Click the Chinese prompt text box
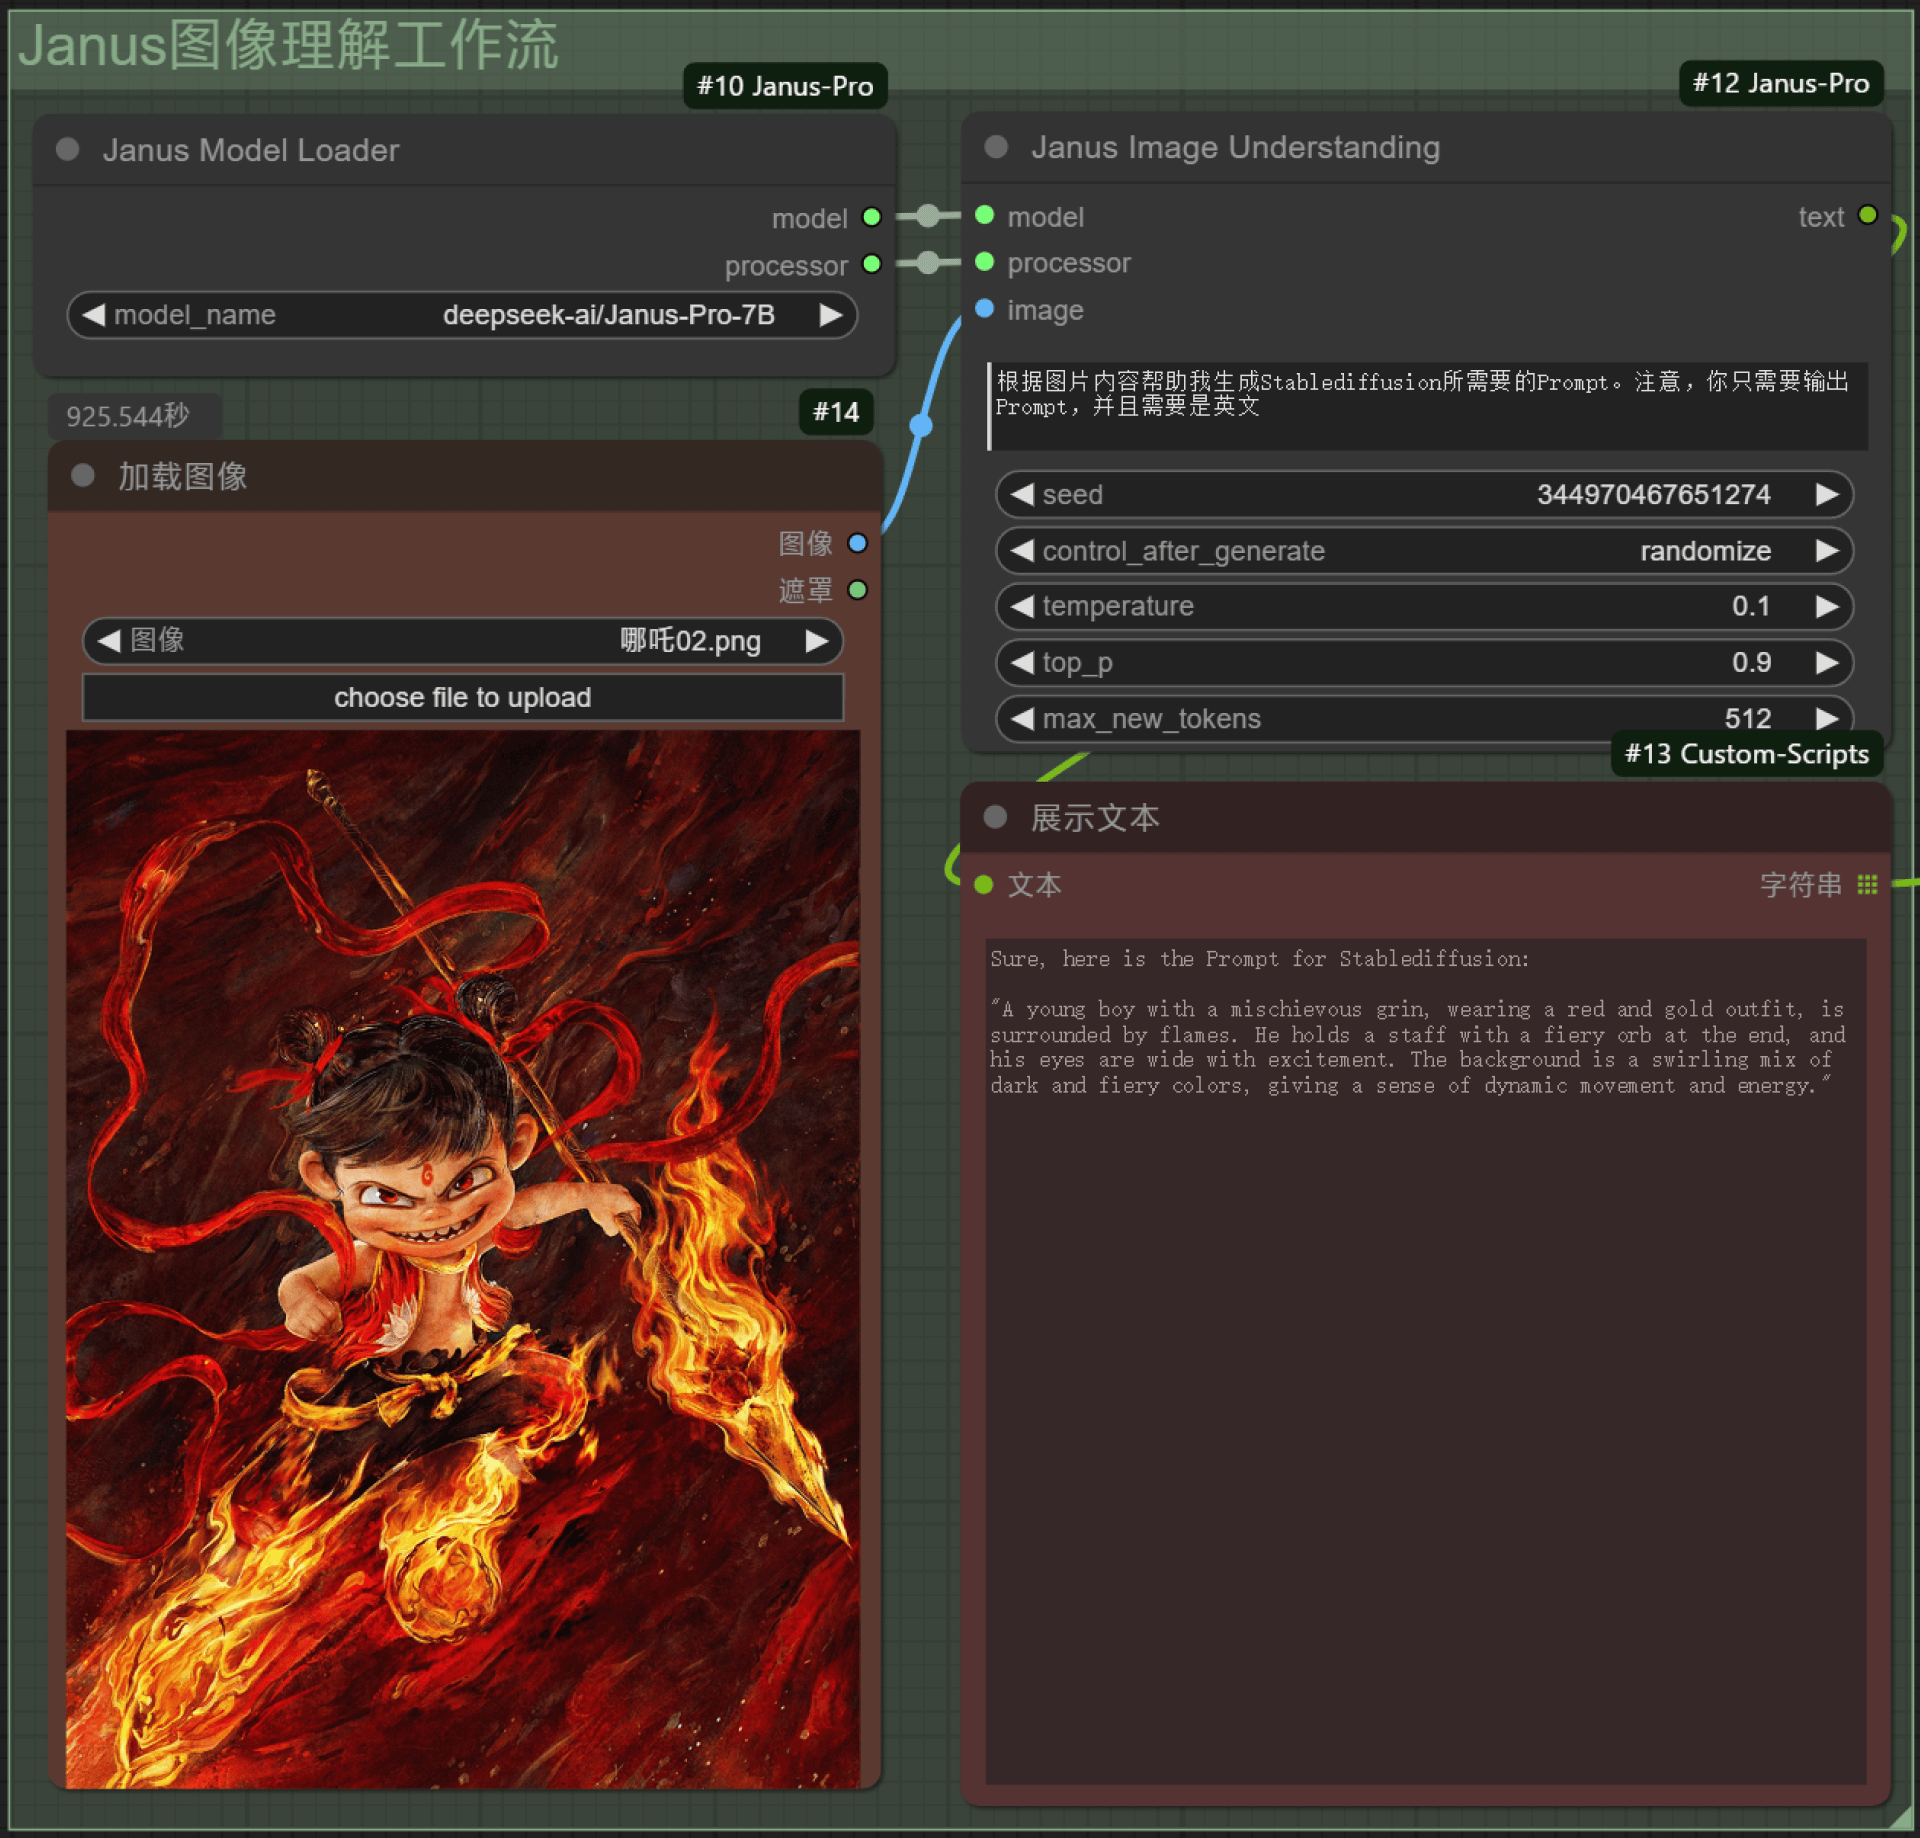 click(1427, 406)
